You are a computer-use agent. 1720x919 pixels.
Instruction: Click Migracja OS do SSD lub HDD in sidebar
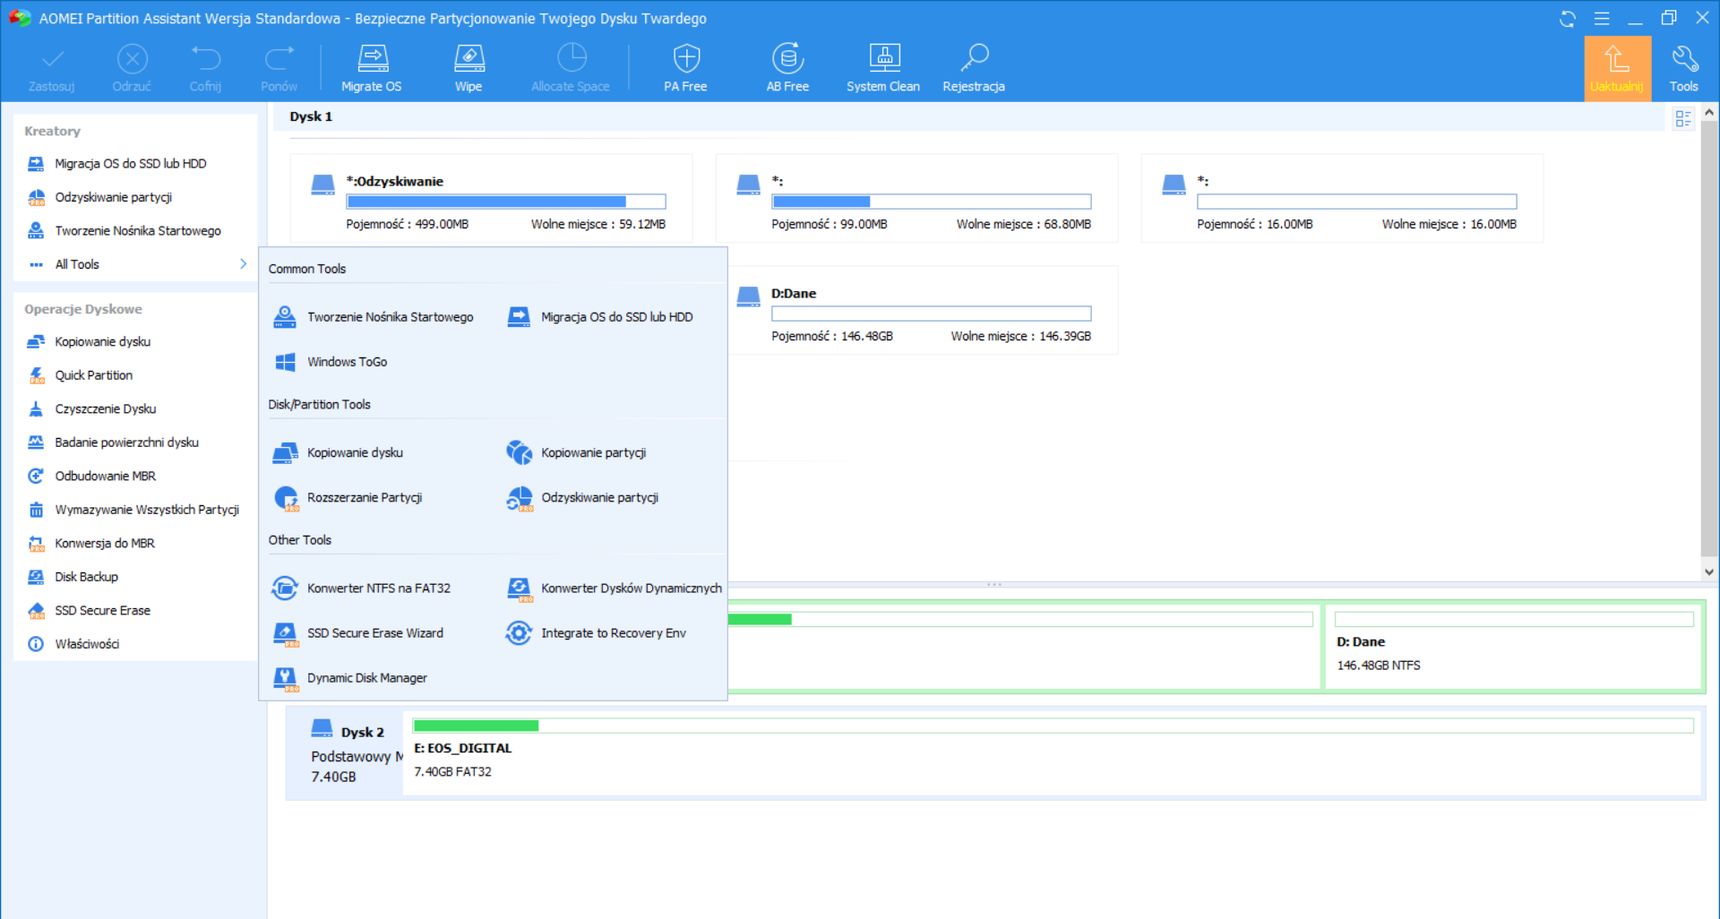click(131, 163)
